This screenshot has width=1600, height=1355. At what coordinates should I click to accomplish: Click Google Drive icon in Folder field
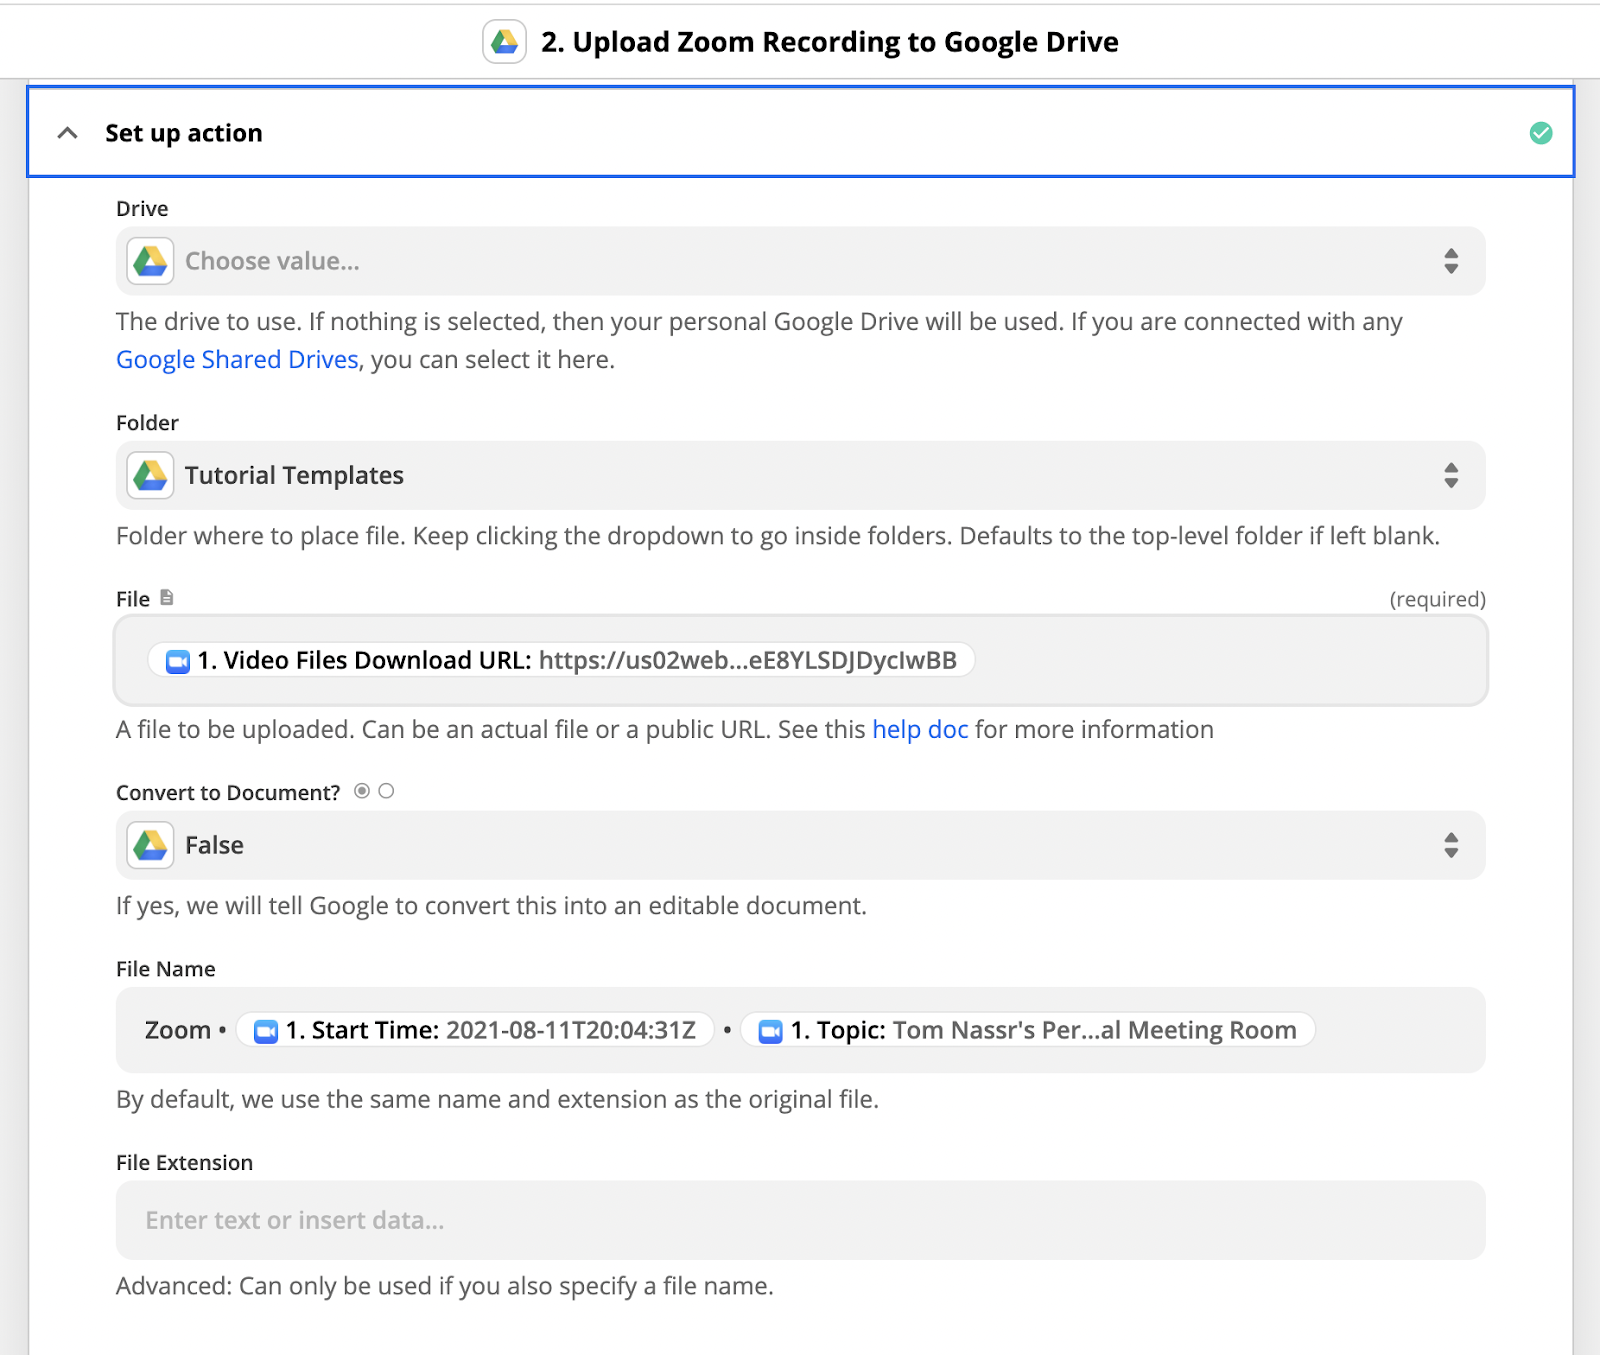151,475
